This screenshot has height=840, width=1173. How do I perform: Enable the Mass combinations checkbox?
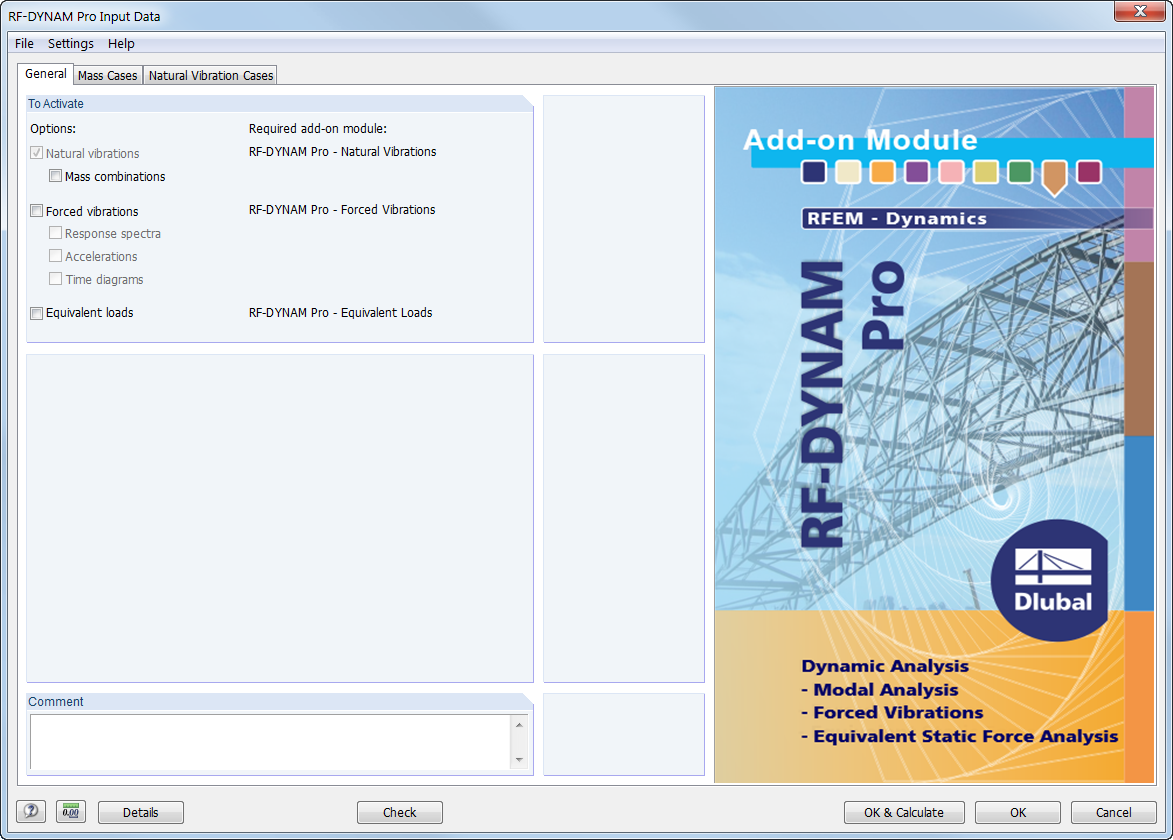point(55,176)
